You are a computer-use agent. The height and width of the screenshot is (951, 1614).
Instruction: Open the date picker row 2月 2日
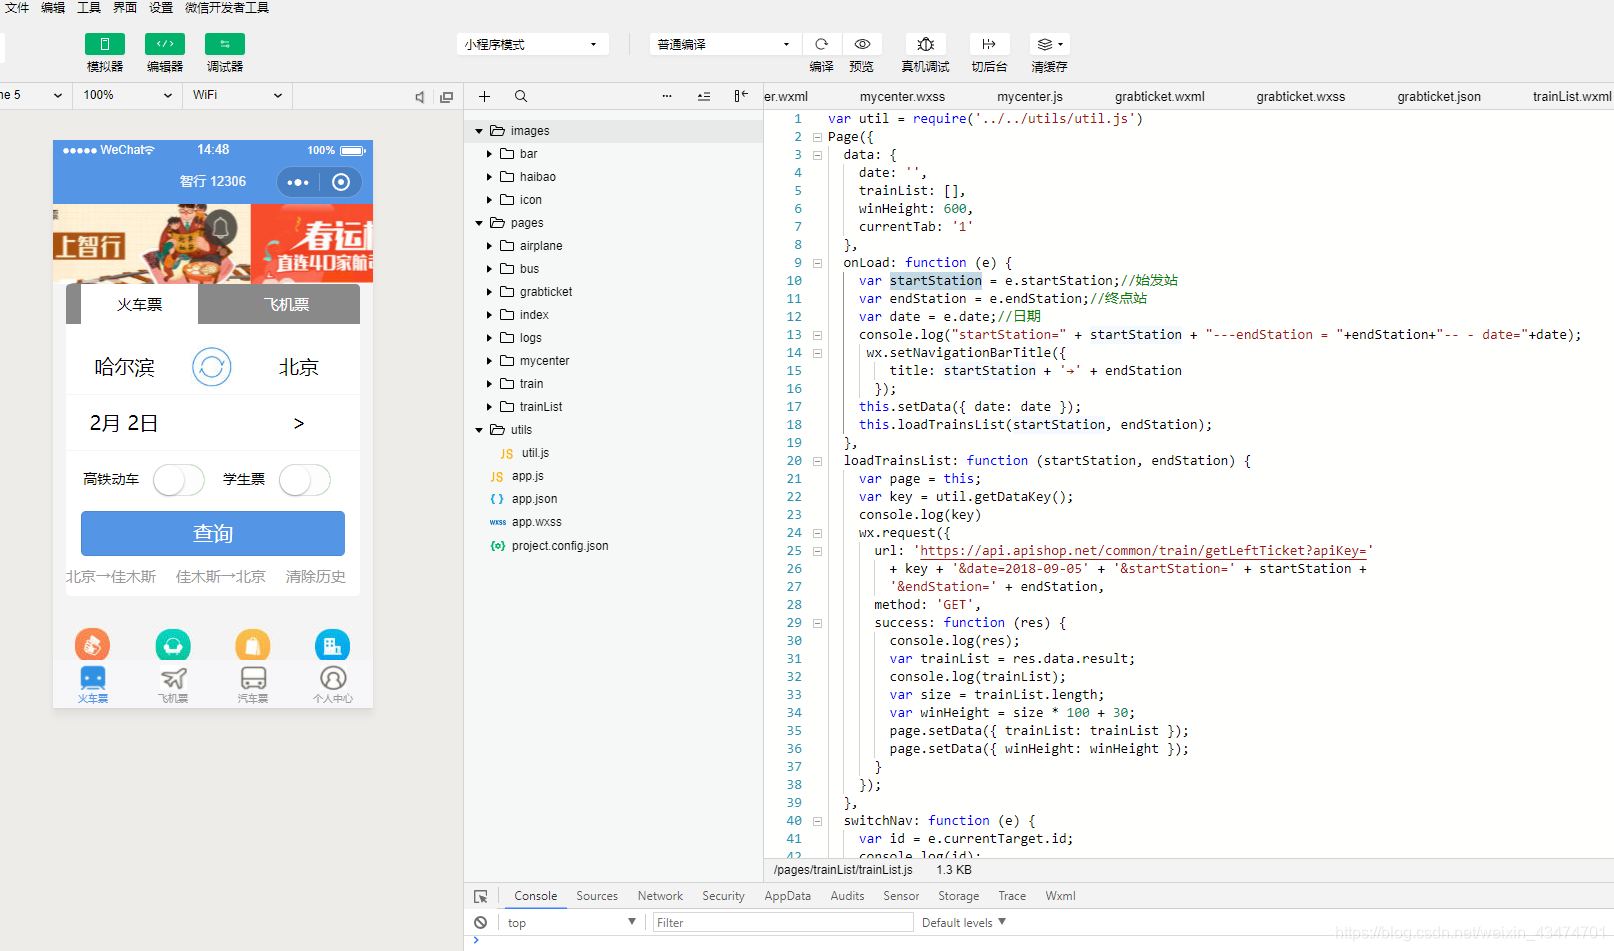point(213,423)
